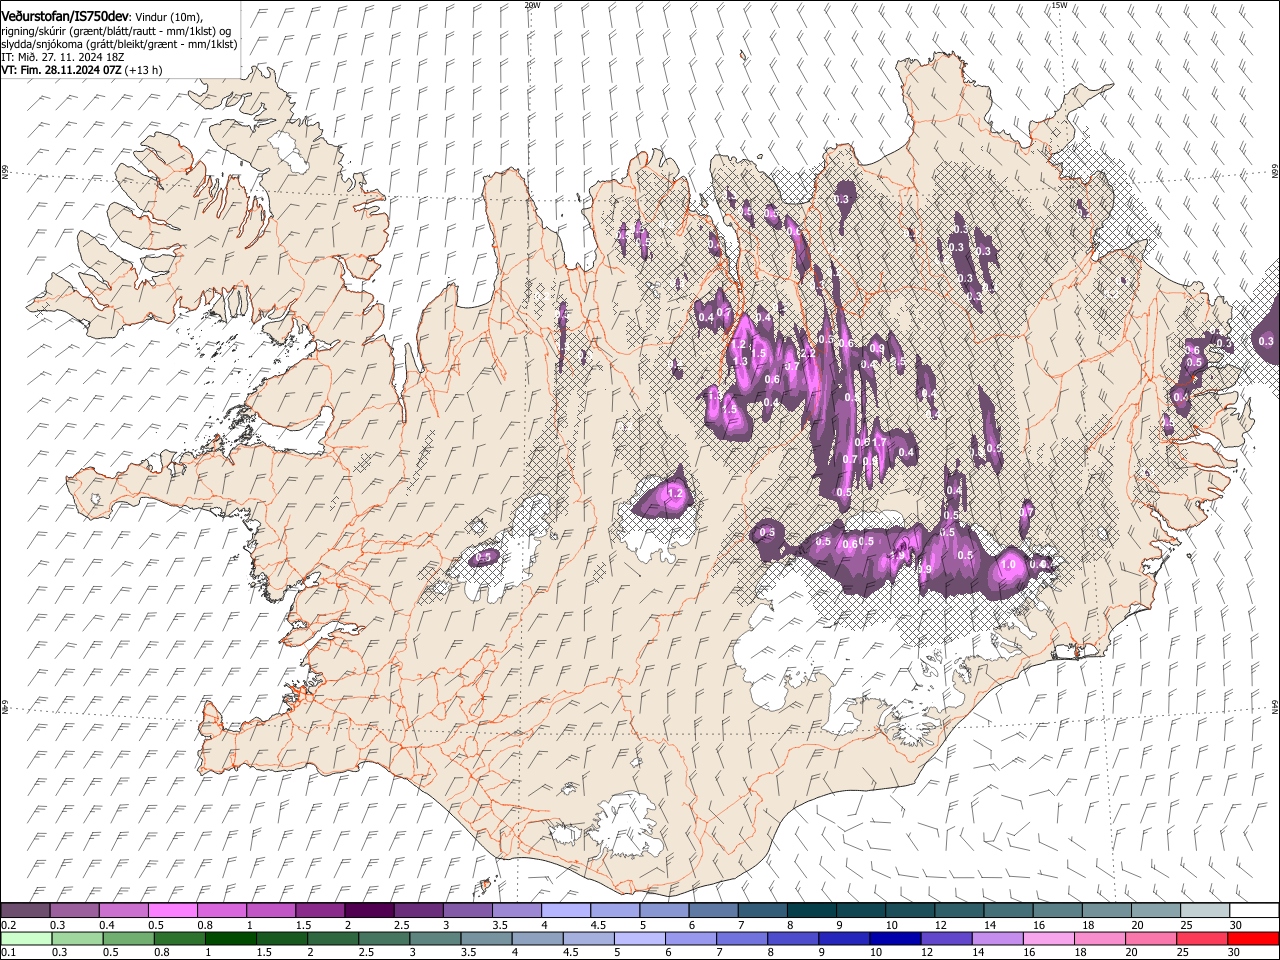The height and width of the screenshot is (960, 1280).
Task: Select the lavender 4 snow legend swatch
Action: click(566, 910)
